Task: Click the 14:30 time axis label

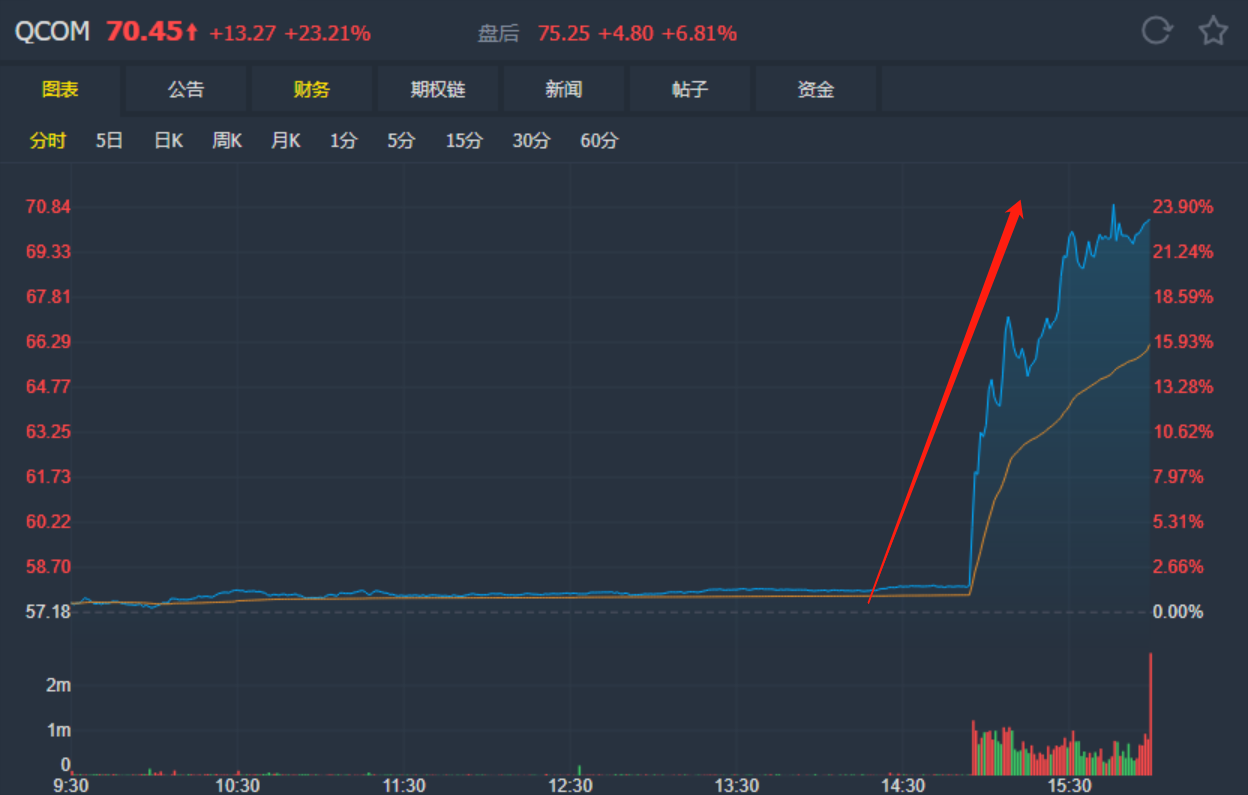Action: pos(903,785)
